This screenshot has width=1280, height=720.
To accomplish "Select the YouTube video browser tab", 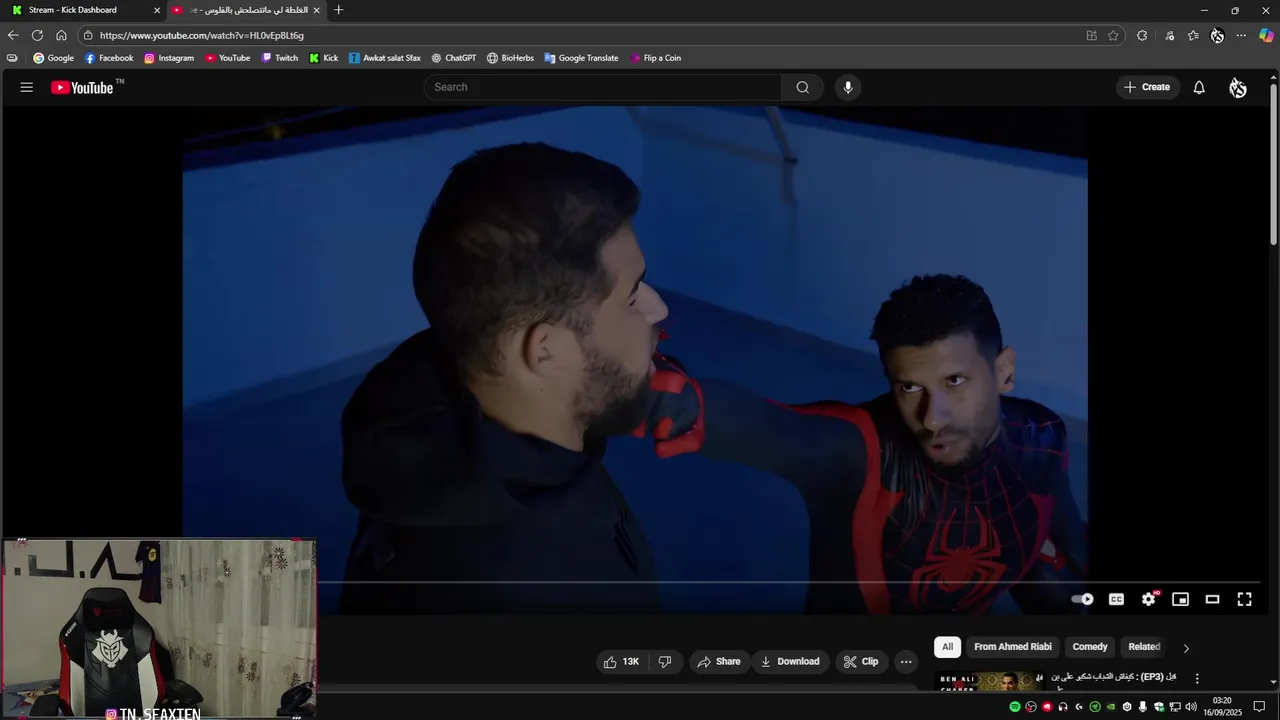I will [x=248, y=10].
